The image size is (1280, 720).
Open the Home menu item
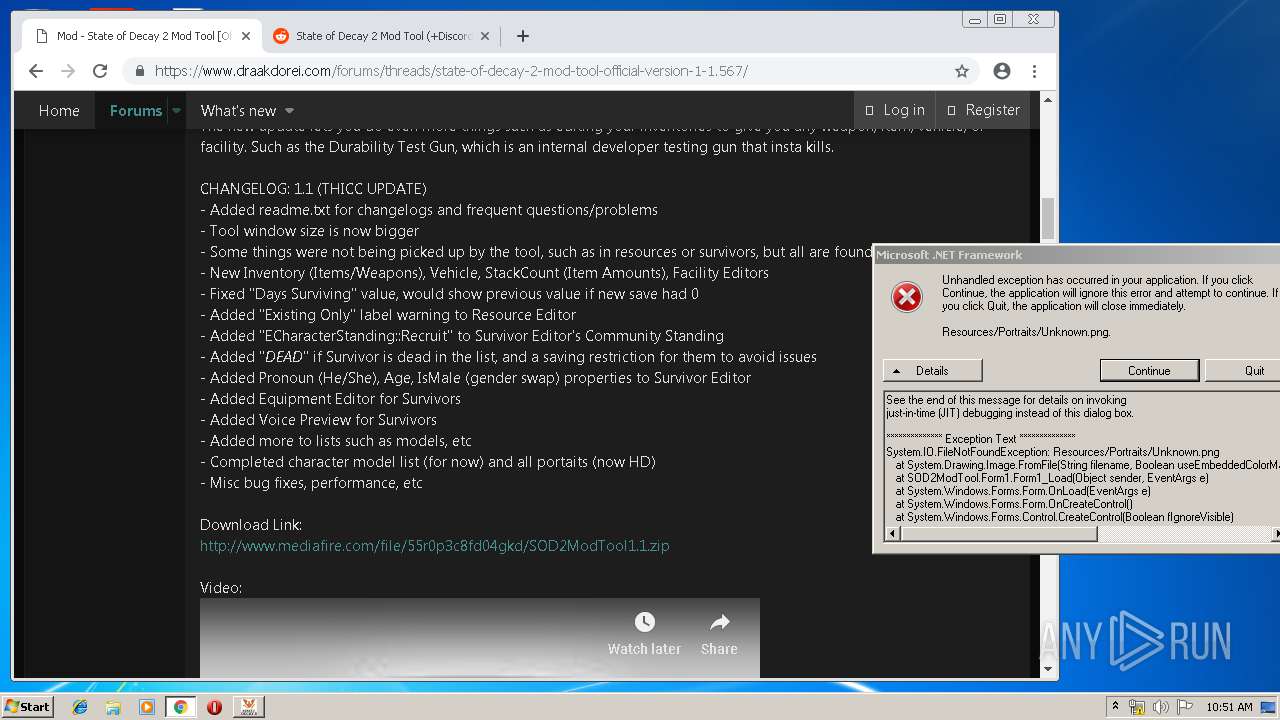tap(59, 110)
